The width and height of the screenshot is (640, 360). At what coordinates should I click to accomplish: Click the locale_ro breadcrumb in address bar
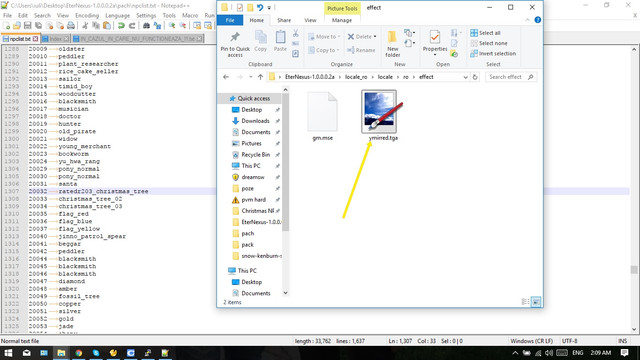356,77
